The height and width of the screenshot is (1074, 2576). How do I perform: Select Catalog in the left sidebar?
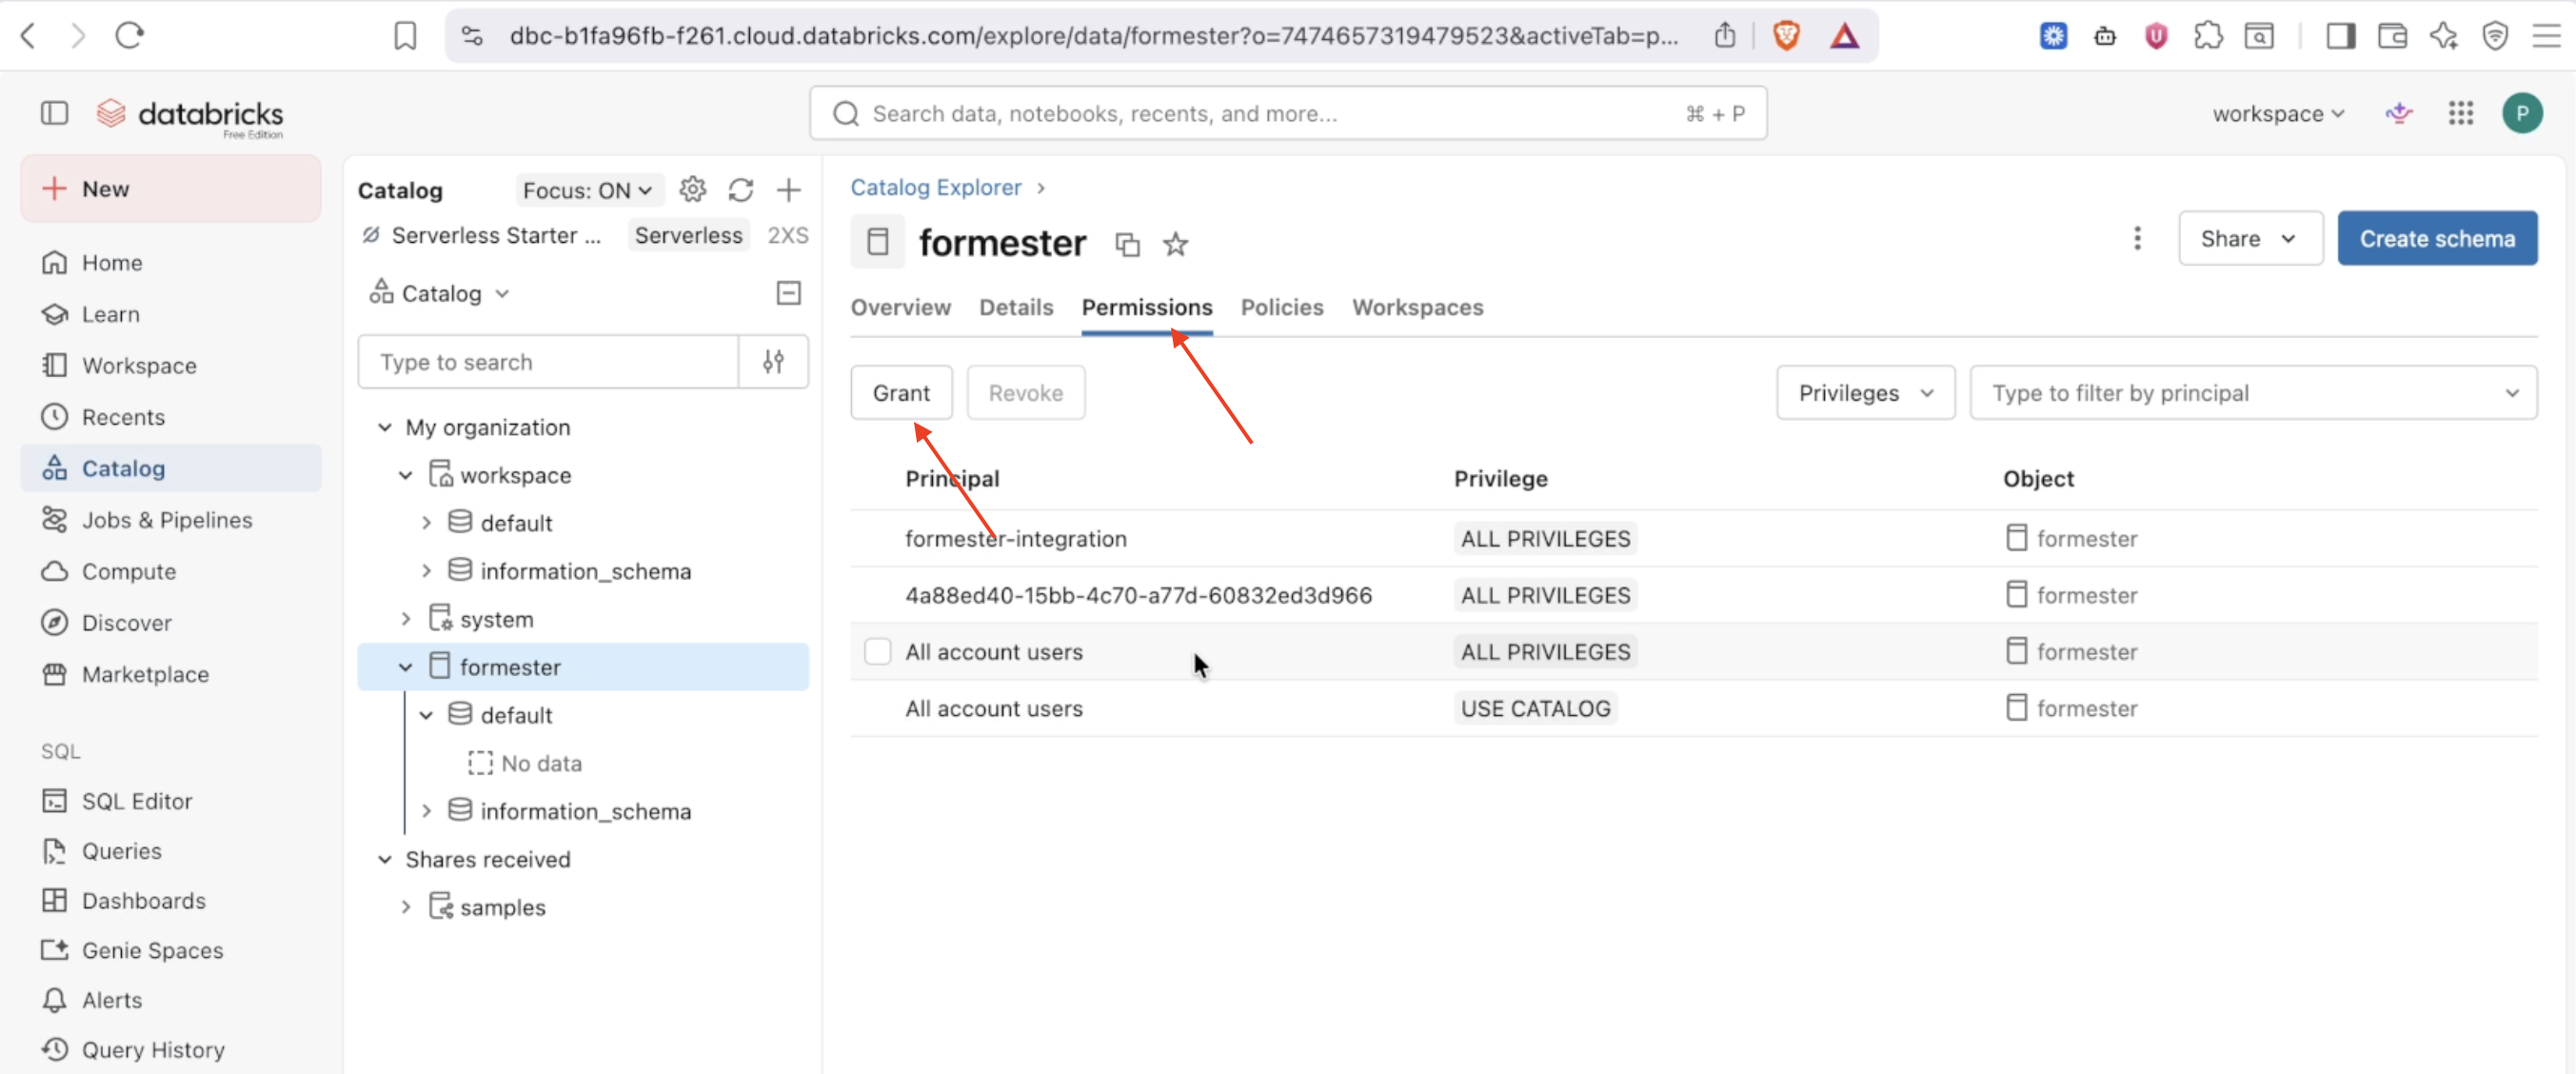point(170,468)
